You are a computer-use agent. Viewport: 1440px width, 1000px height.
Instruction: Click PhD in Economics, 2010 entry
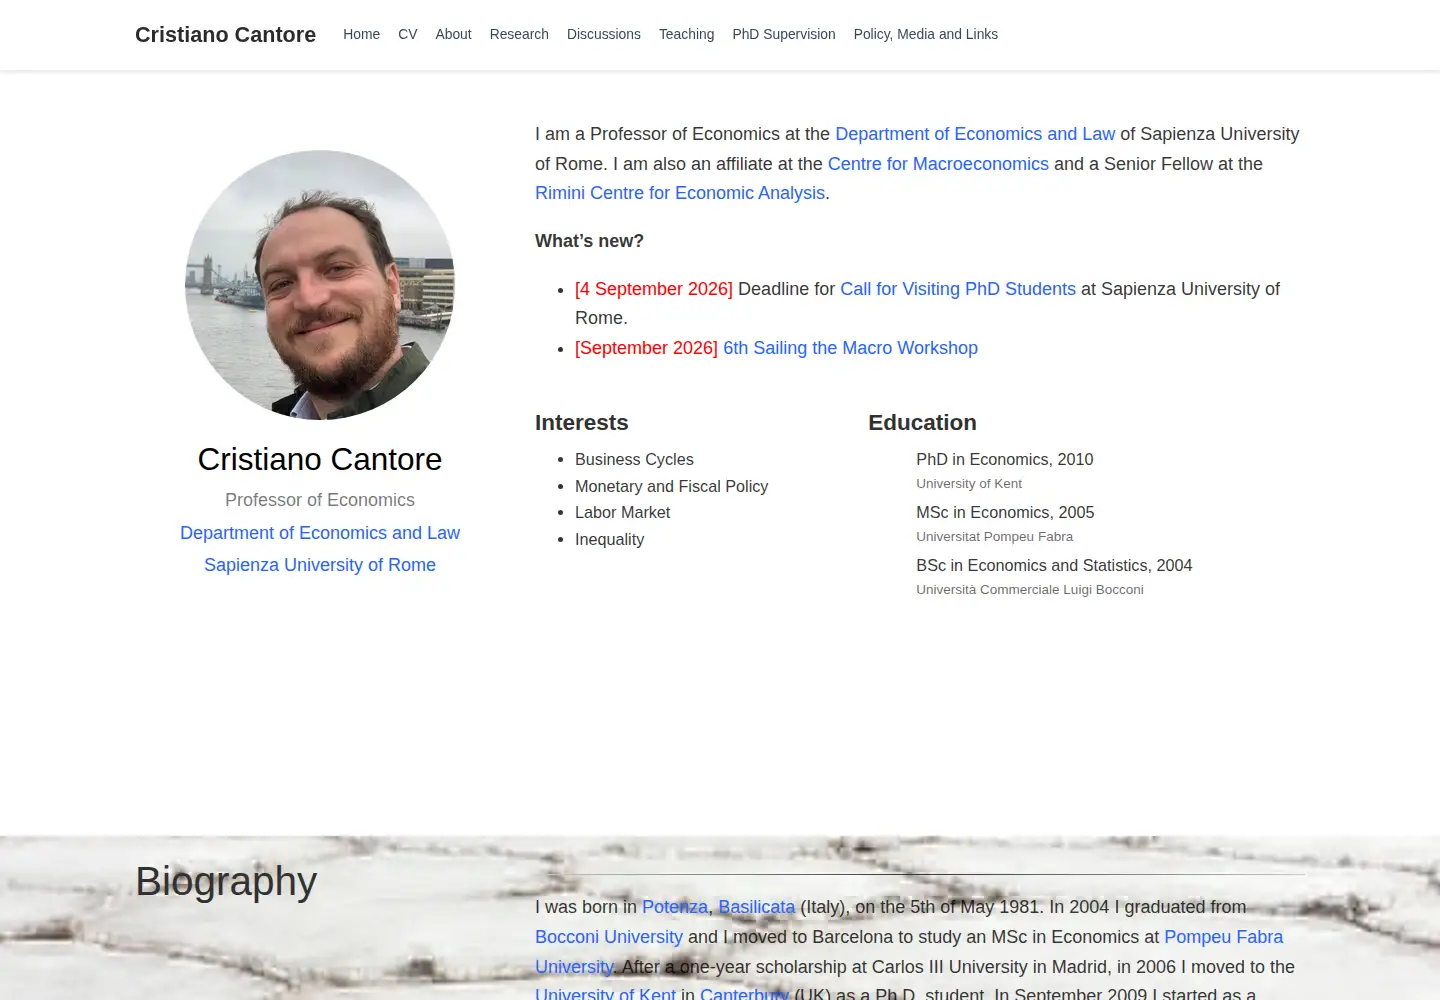point(1004,459)
